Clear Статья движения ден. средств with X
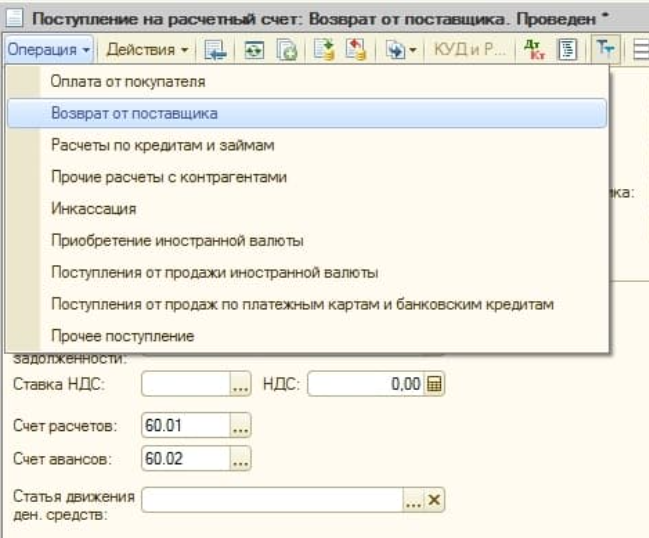The width and height of the screenshot is (649, 538). point(434,500)
